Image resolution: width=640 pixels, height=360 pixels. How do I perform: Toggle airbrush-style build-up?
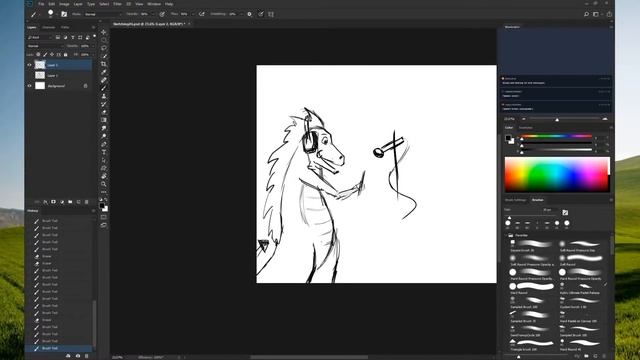point(202,14)
